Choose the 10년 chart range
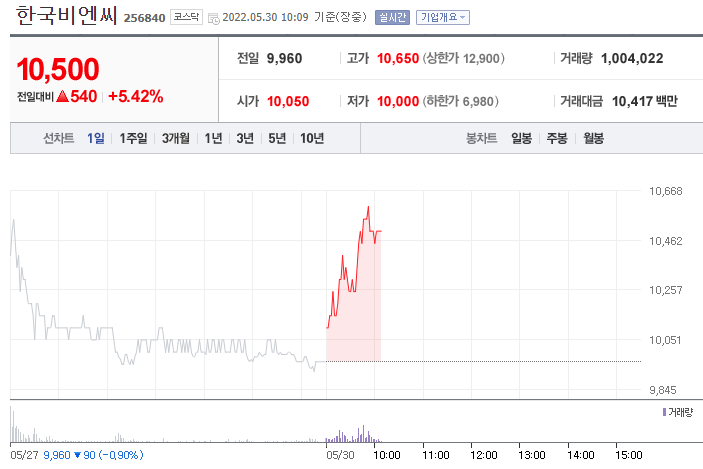The width and height of the screenshot is (703, 469). point(312,138)
